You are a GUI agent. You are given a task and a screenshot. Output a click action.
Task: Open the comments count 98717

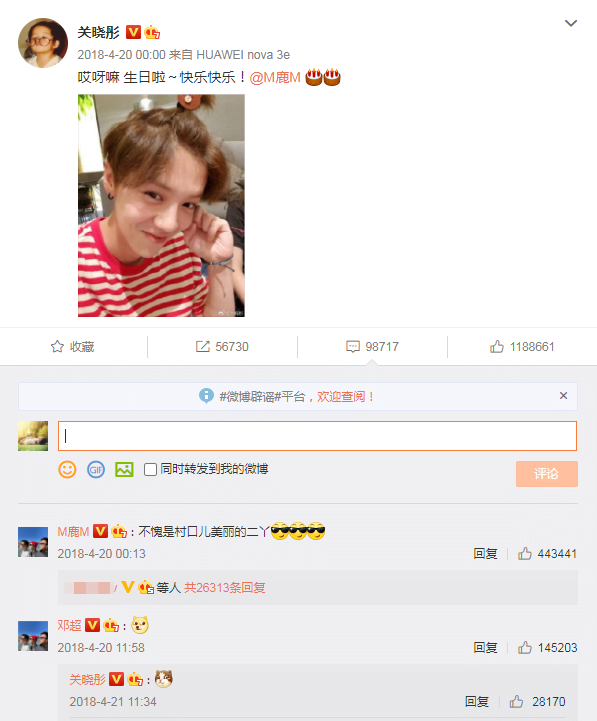click(372, 347)
